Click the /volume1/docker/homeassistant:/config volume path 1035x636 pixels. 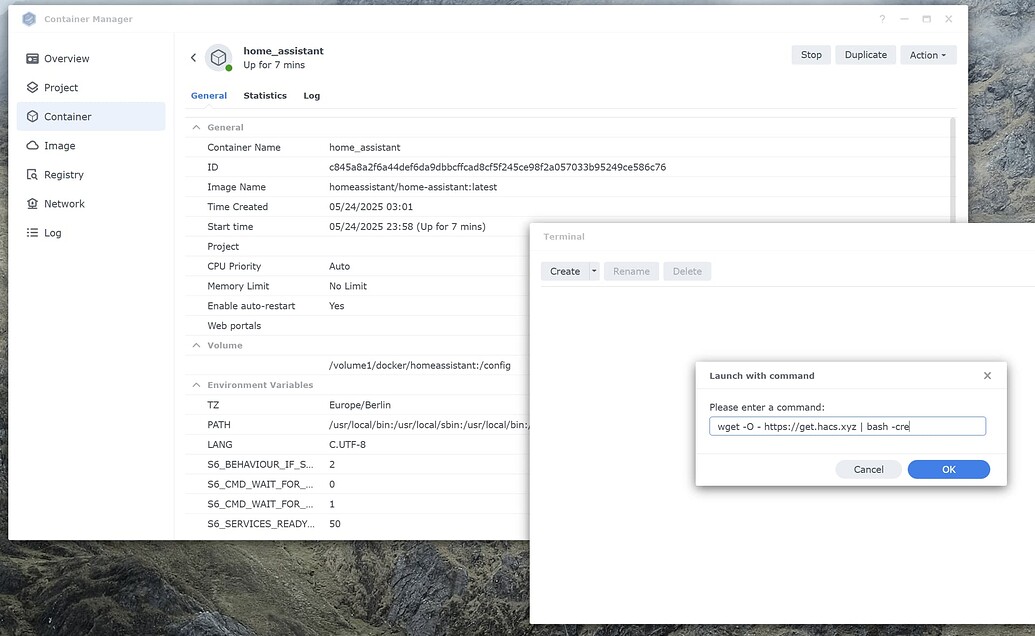[x=420, y=365]
